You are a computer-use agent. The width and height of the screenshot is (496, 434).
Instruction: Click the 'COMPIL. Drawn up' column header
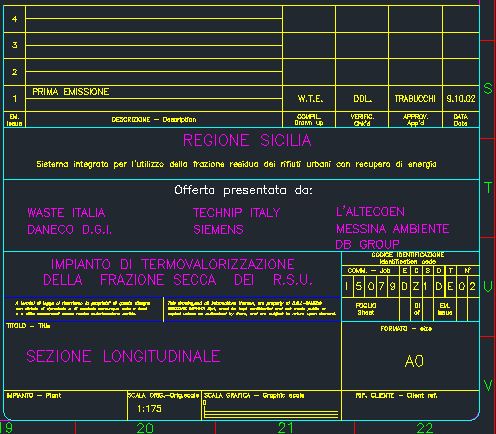click(x=309, y=120)
